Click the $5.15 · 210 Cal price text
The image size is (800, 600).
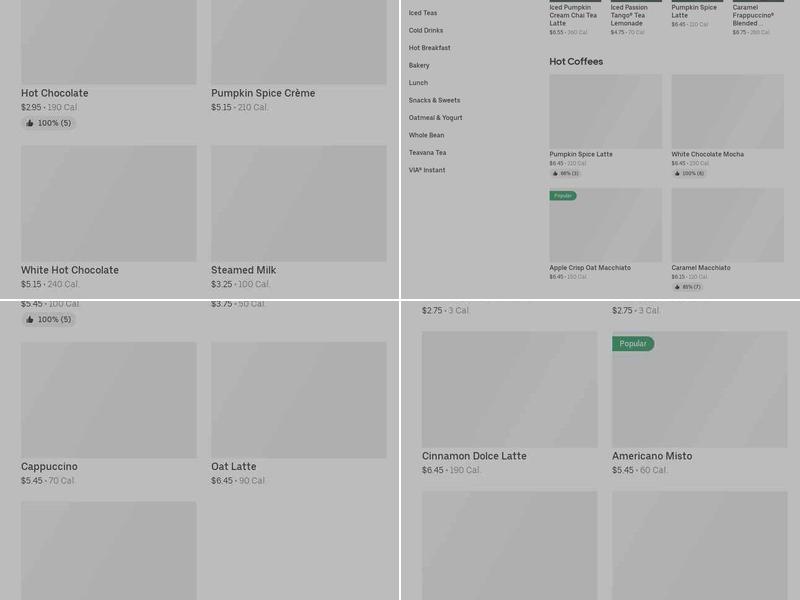click(x=239, y=108)
